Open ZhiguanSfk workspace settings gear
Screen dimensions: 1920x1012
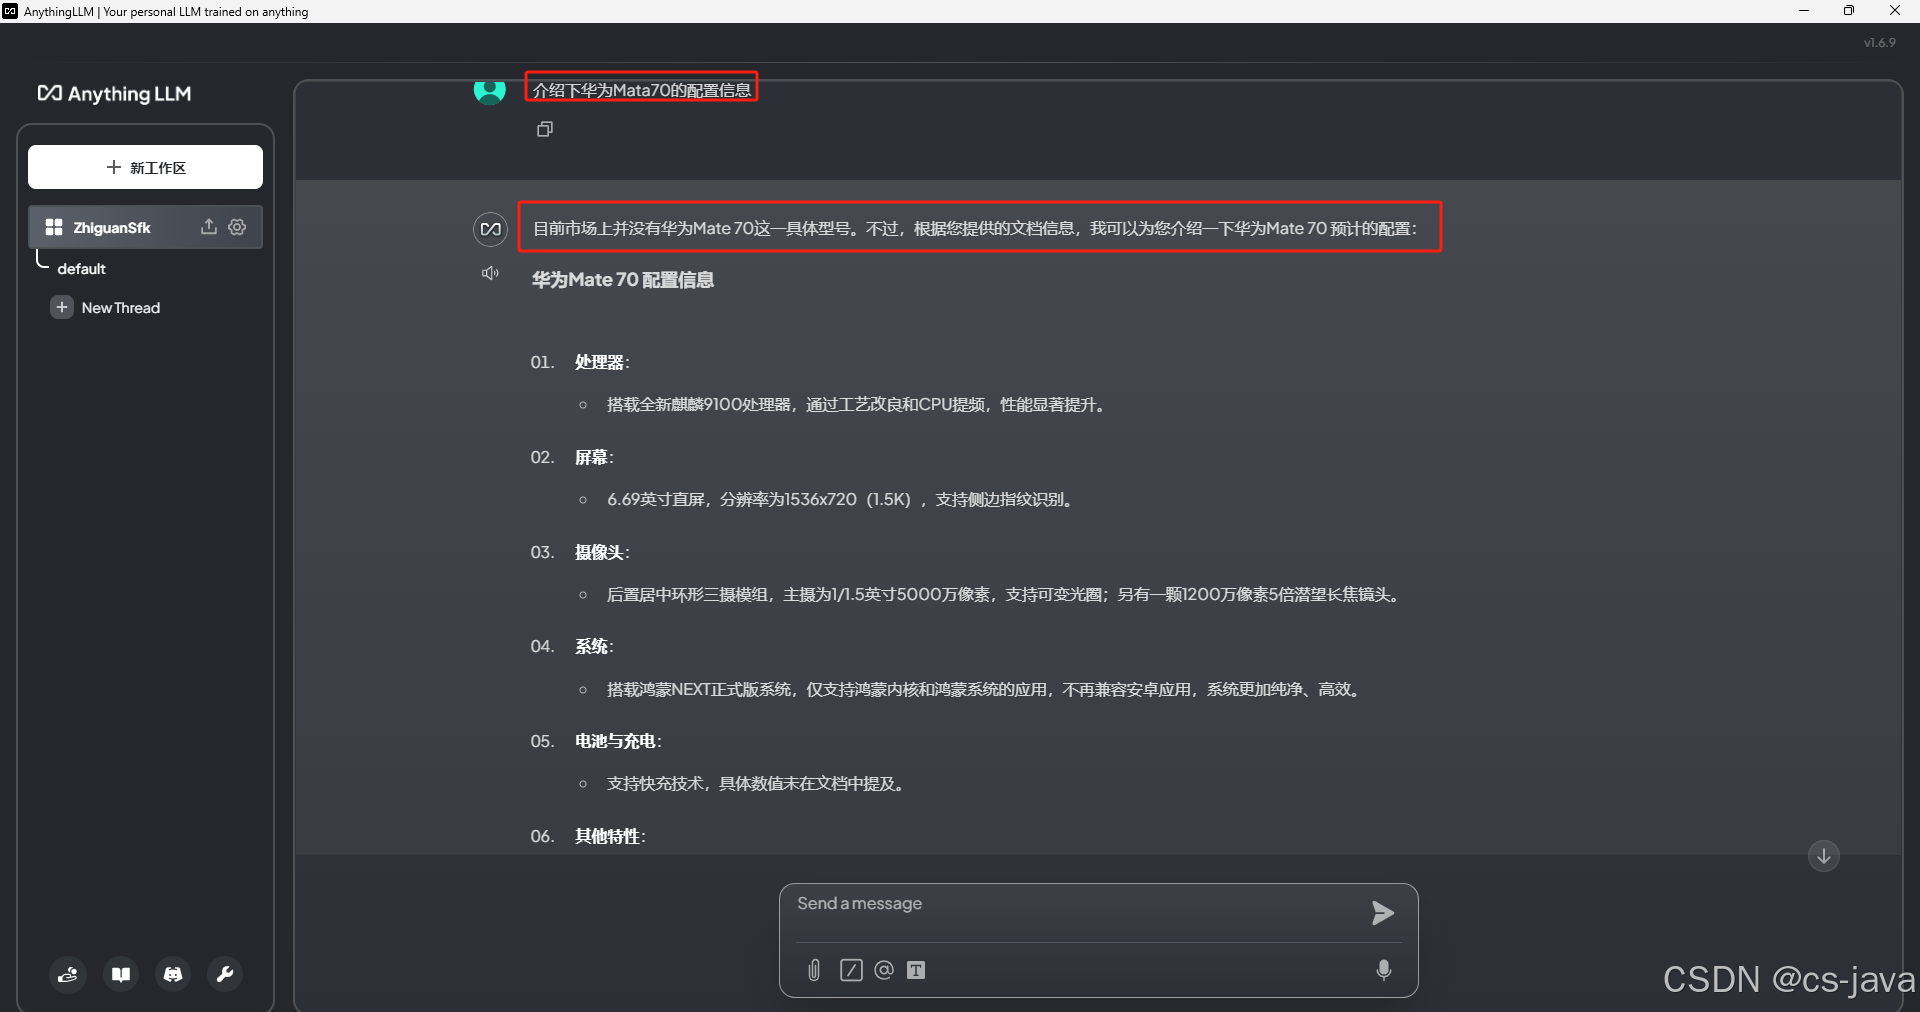click(x=237, y=227)
